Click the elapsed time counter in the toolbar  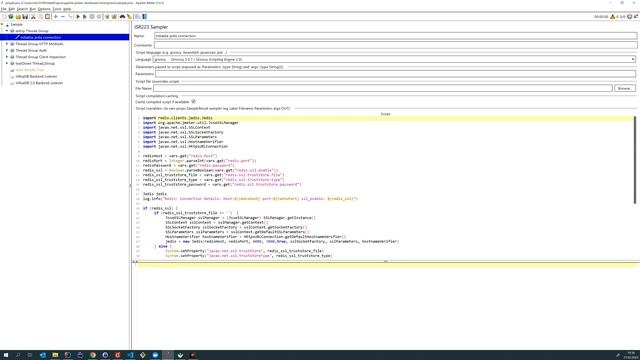tap(601, 17)
